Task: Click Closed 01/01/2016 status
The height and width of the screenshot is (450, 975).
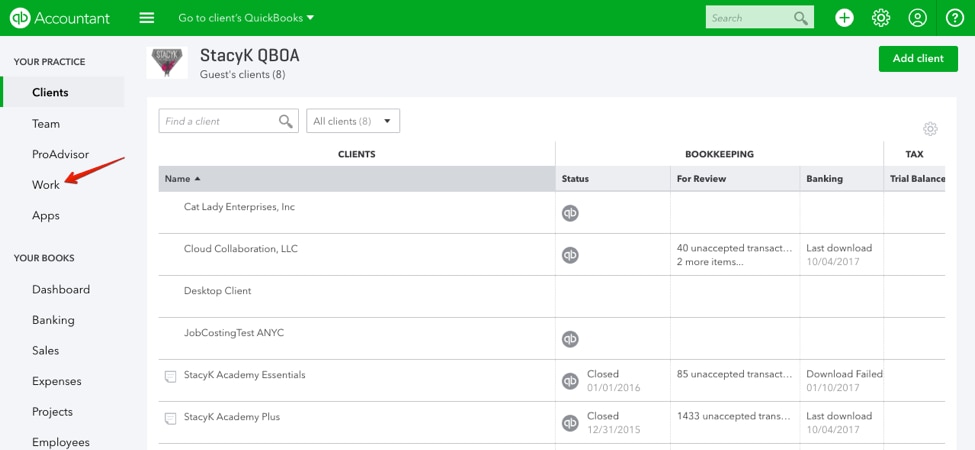Action: (x=613, y=381)
